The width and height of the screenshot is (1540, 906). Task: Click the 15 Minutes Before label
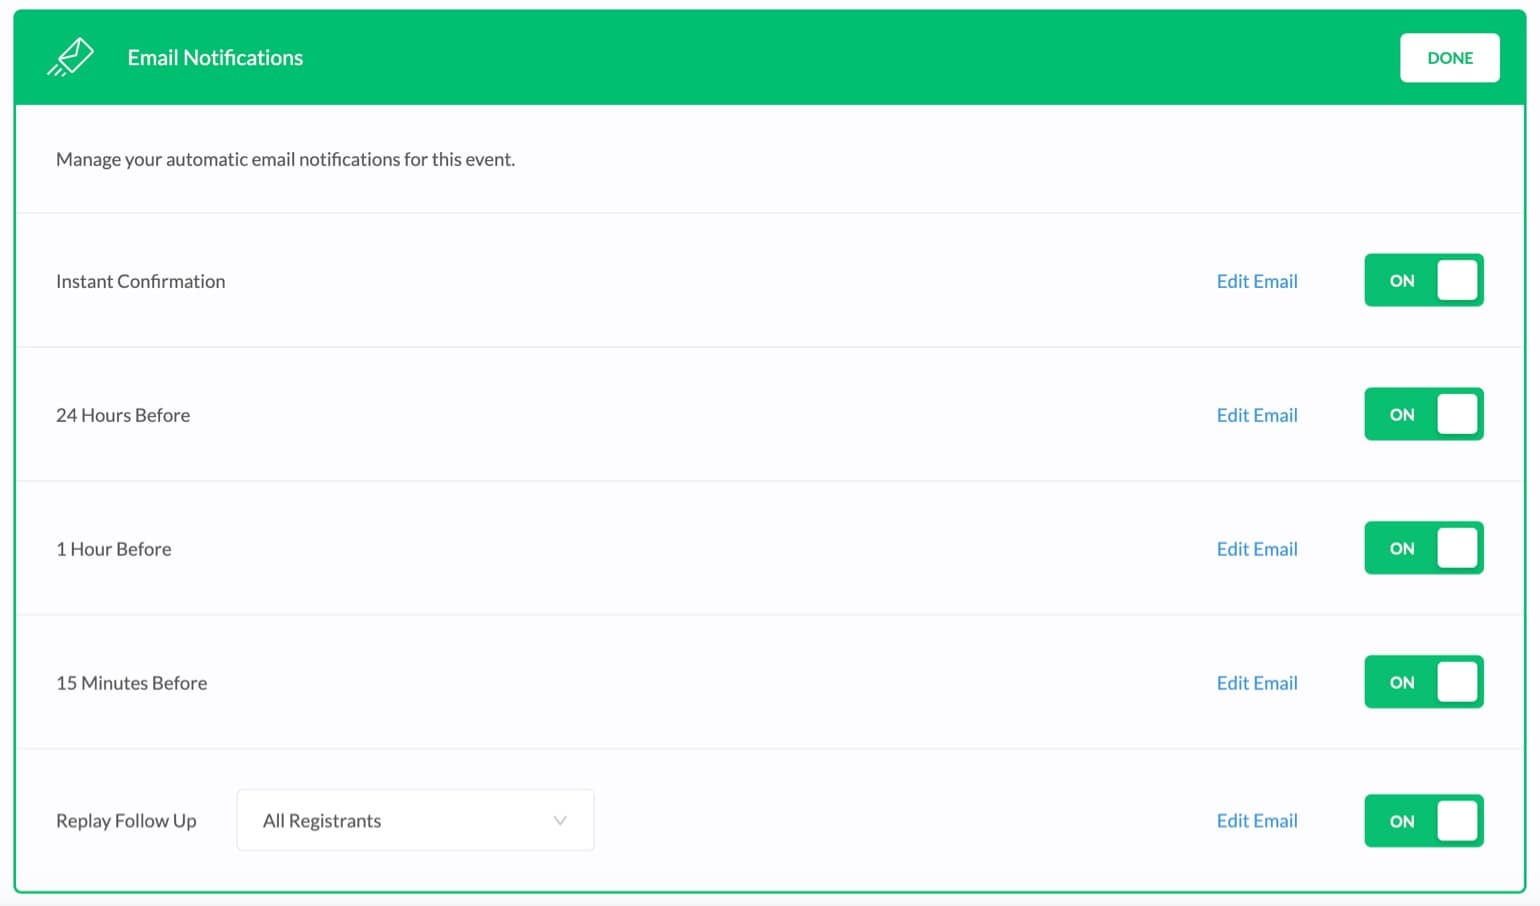pos(132,683)
